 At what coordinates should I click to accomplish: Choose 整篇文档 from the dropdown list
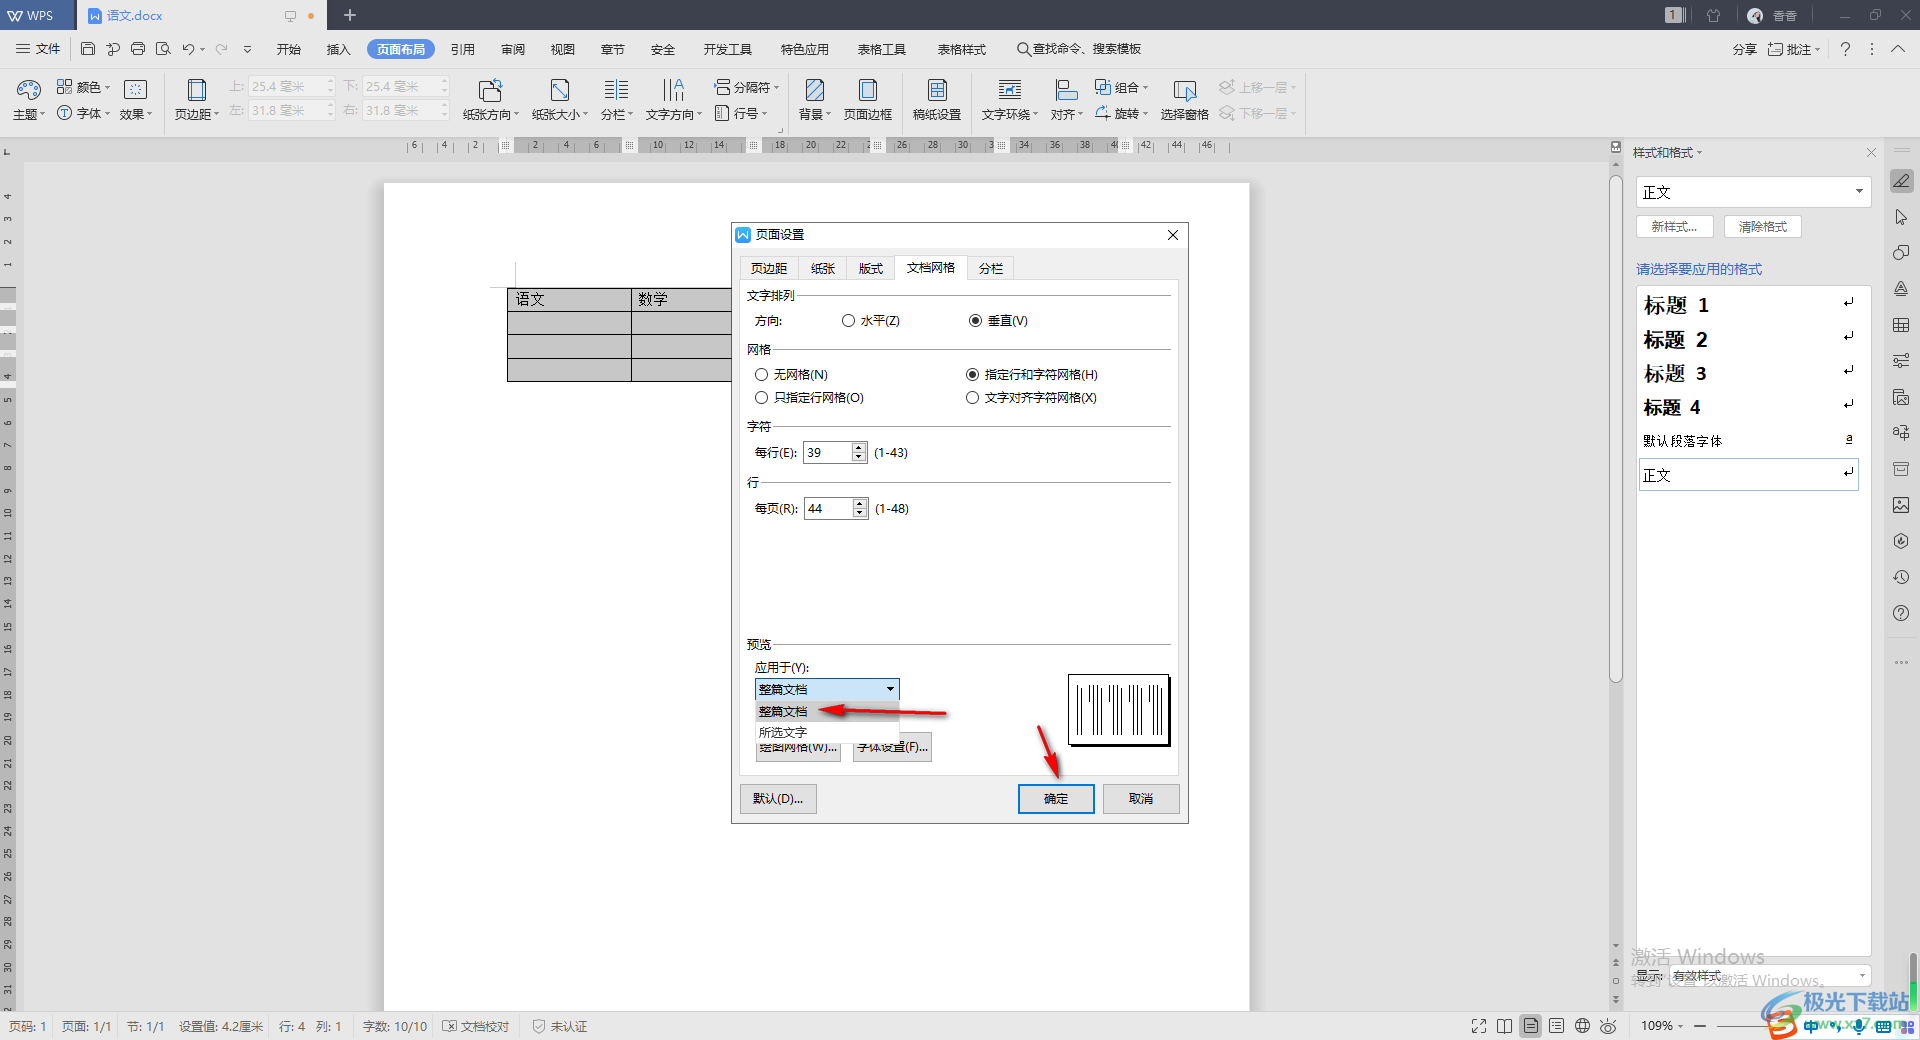(x=827, y=712)
